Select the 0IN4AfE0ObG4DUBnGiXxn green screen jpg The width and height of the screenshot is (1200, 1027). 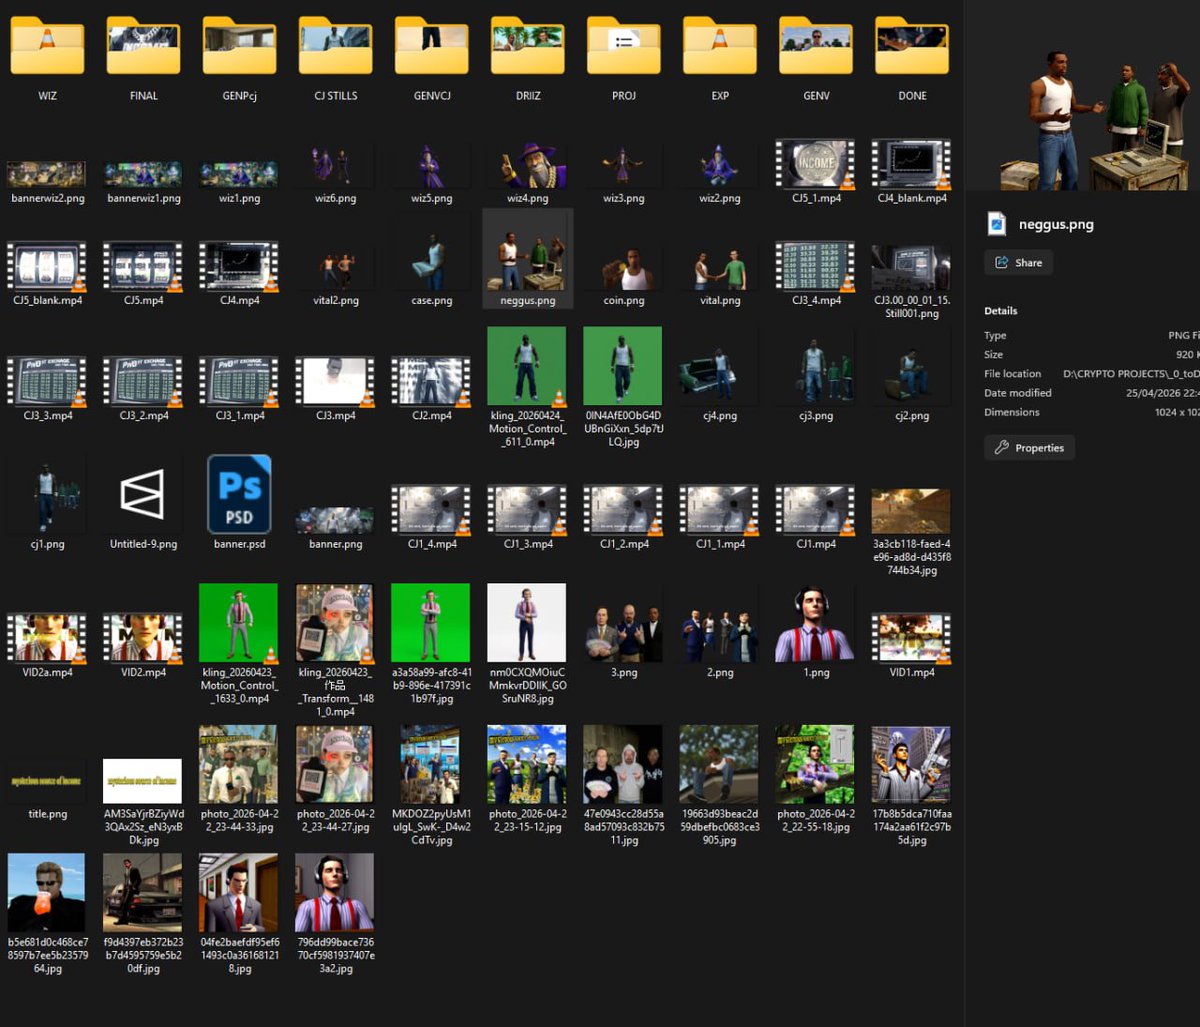coord(623,366)
